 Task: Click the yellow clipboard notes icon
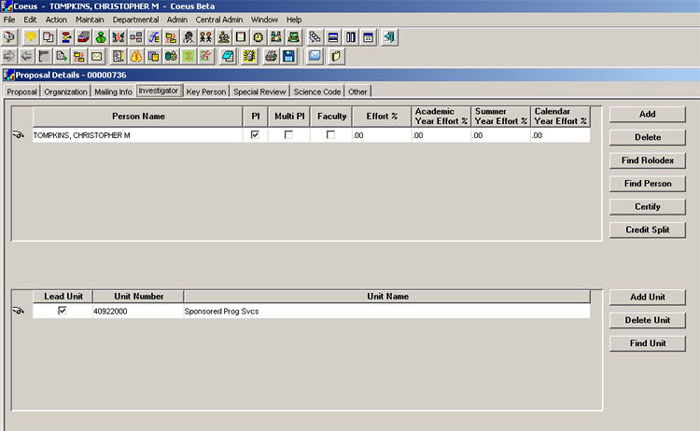click(x=336, y=56)
